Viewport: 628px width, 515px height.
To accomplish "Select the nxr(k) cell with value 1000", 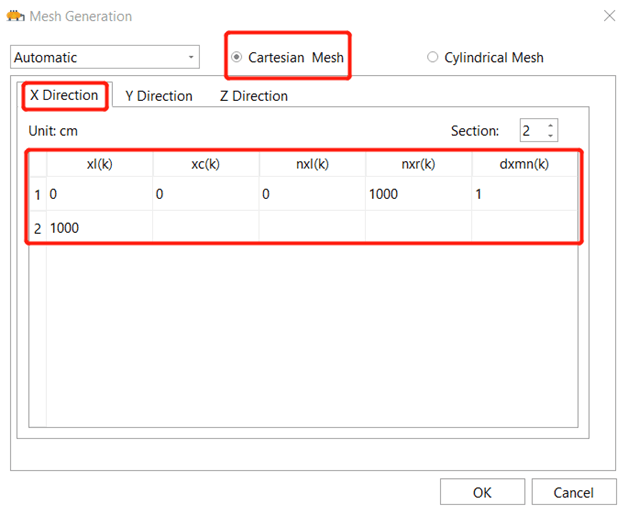I will tap(418, 194).
